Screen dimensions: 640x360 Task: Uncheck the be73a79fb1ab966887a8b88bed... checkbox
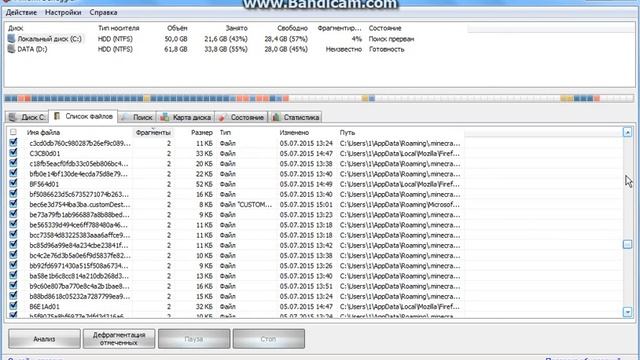(13, 214)
